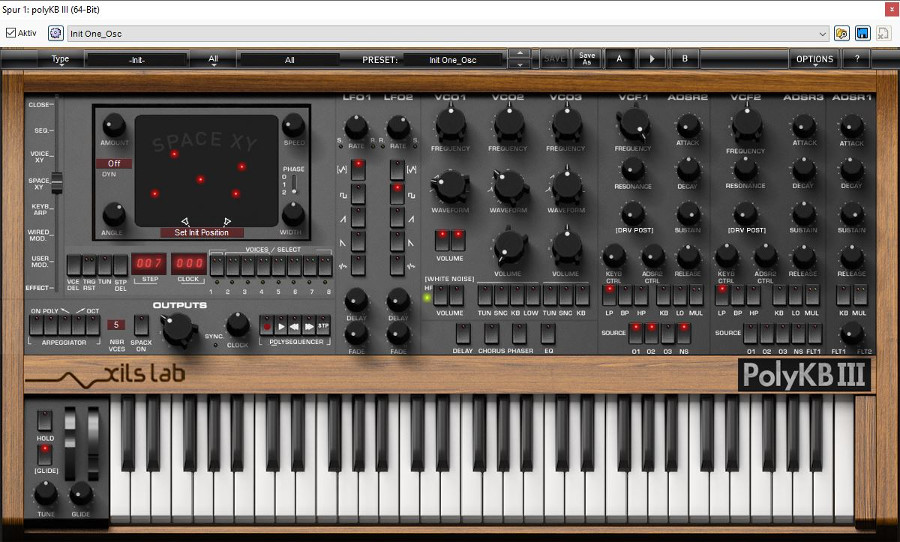Click the Space XY phase slider
This screenshot has width=900, height=542.
point(294,184)
